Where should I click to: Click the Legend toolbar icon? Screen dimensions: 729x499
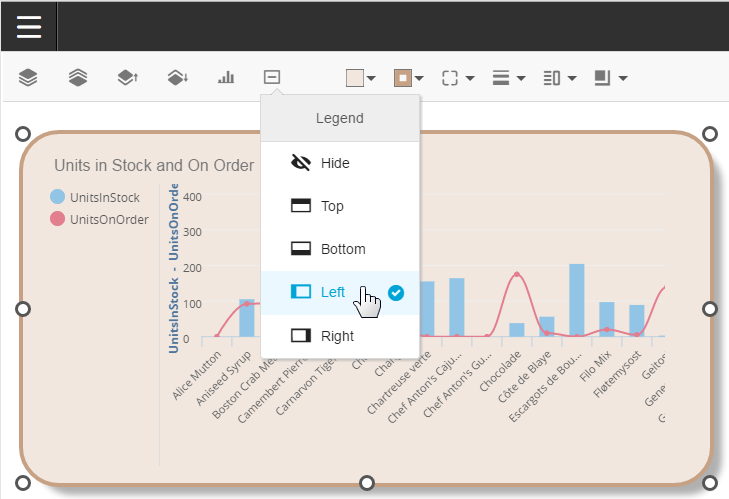[272, 77]
